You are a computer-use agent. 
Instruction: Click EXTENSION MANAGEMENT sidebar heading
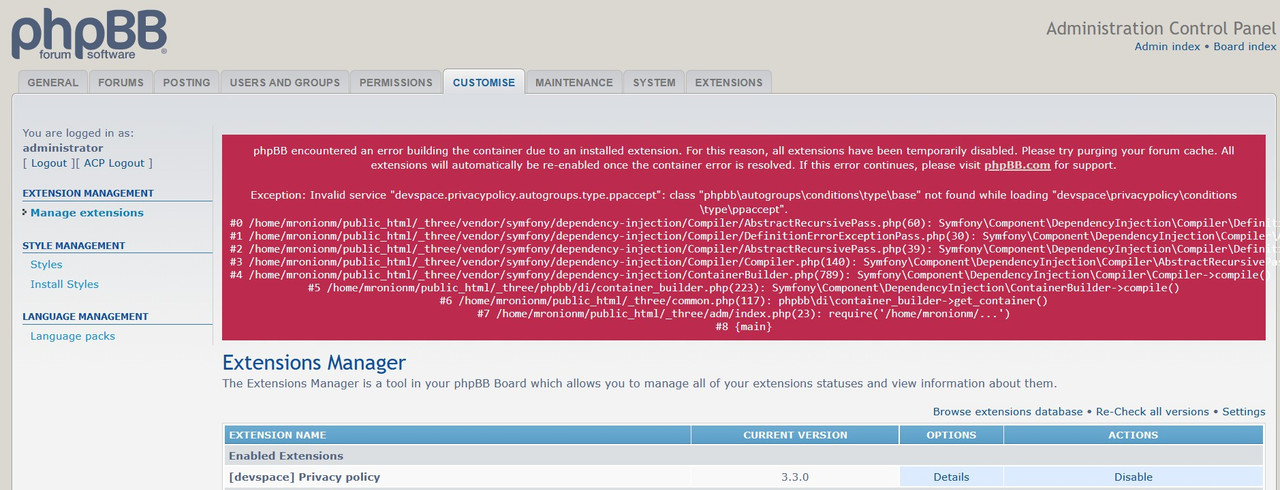88,193
